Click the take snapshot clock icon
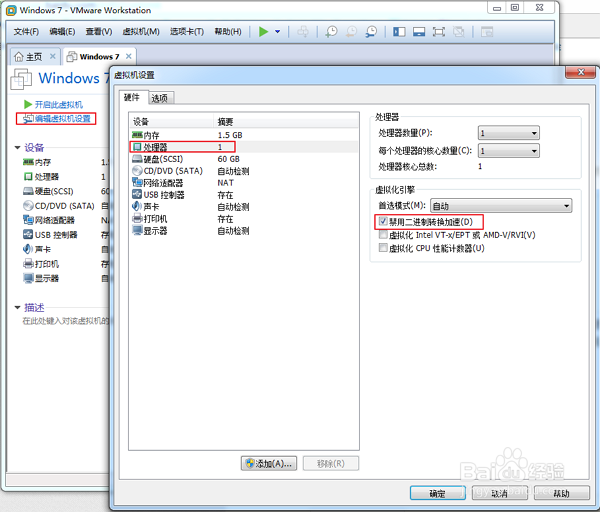600x512 pixels. [331, 32]
